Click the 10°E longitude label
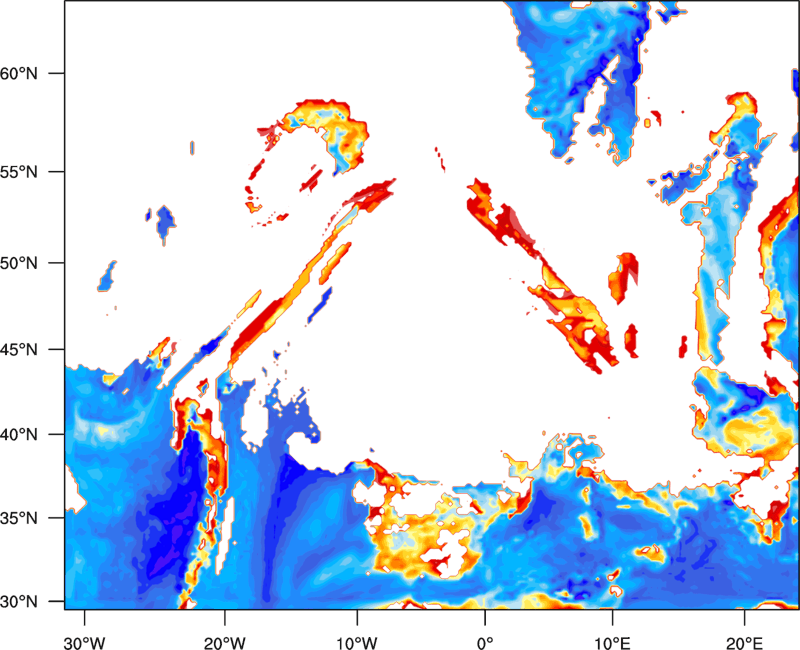Image resolution: width=800 pixels, height=650 pixels. [611, 643]
